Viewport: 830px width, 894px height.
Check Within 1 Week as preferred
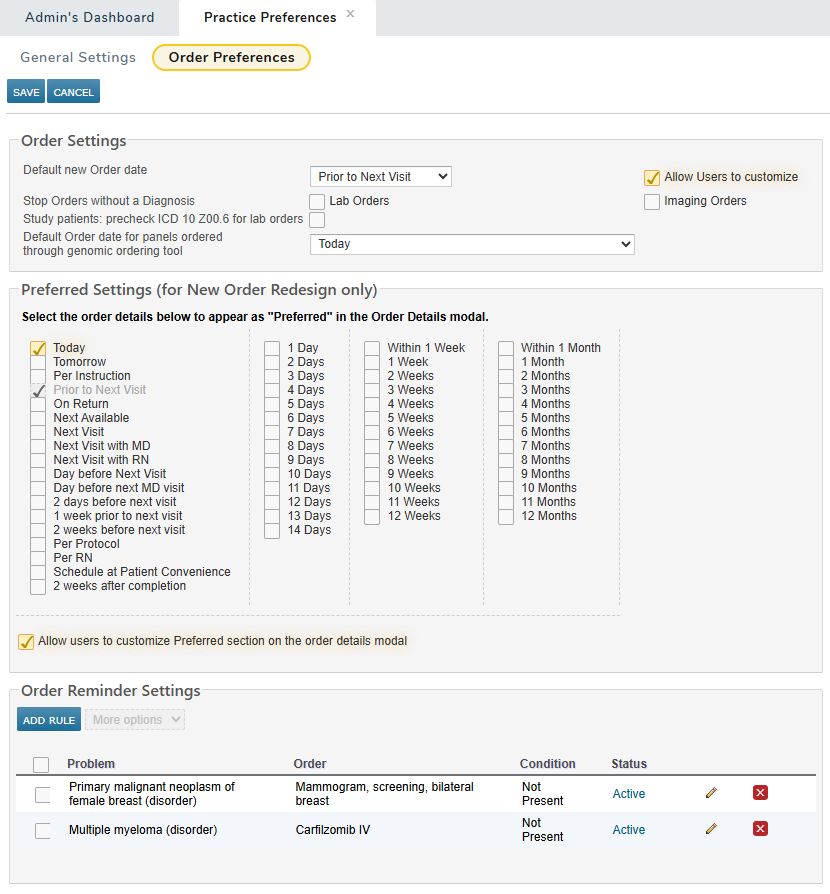tap(371, 347)
